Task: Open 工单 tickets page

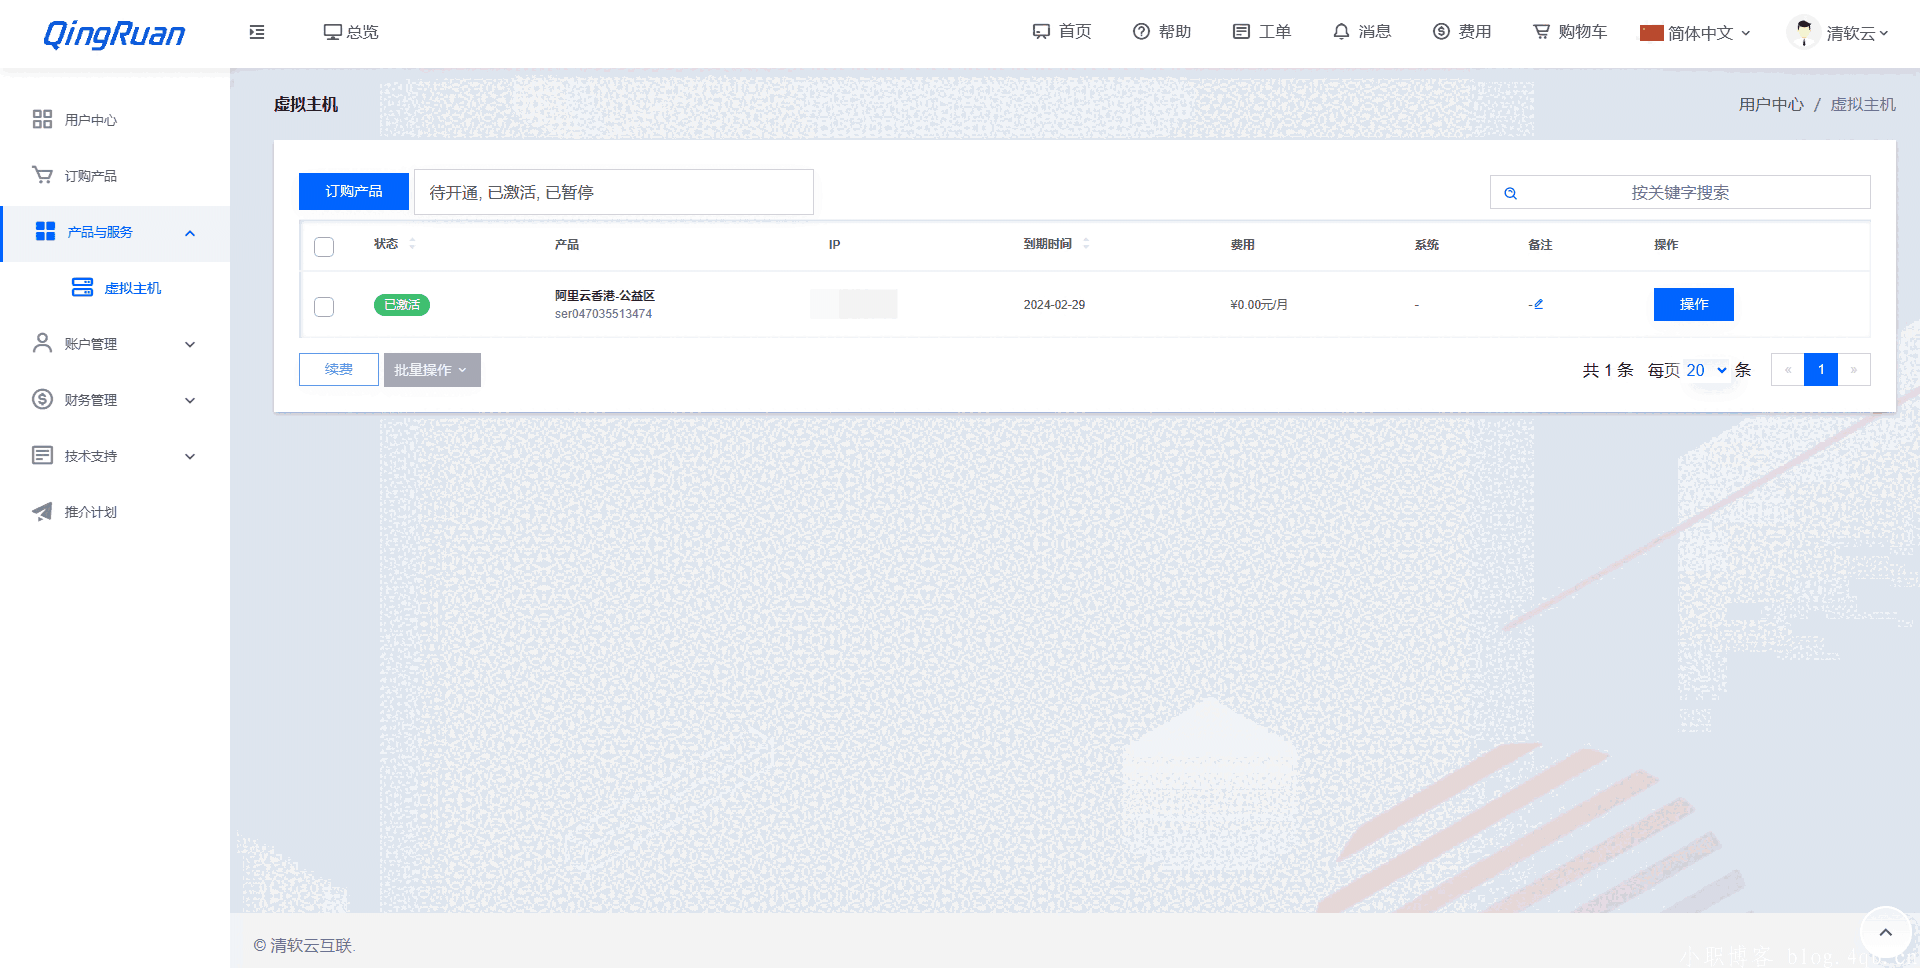Action: point(1262,32)
